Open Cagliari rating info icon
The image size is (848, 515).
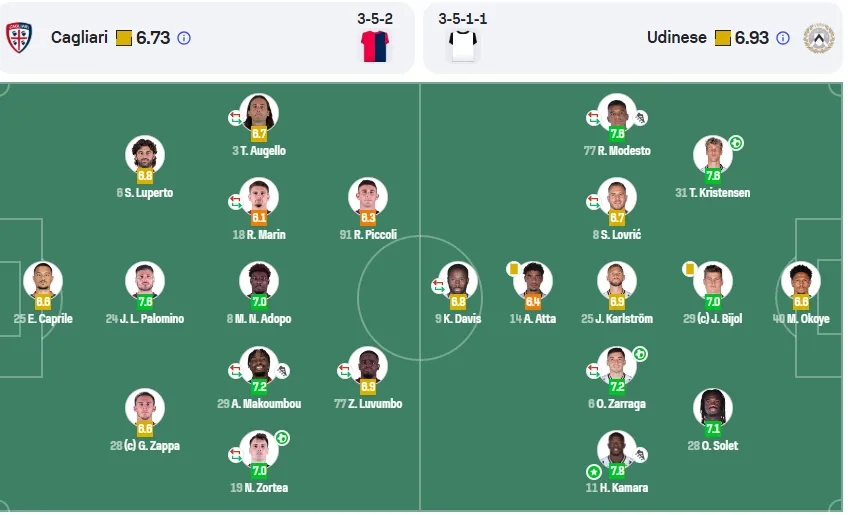184,38
